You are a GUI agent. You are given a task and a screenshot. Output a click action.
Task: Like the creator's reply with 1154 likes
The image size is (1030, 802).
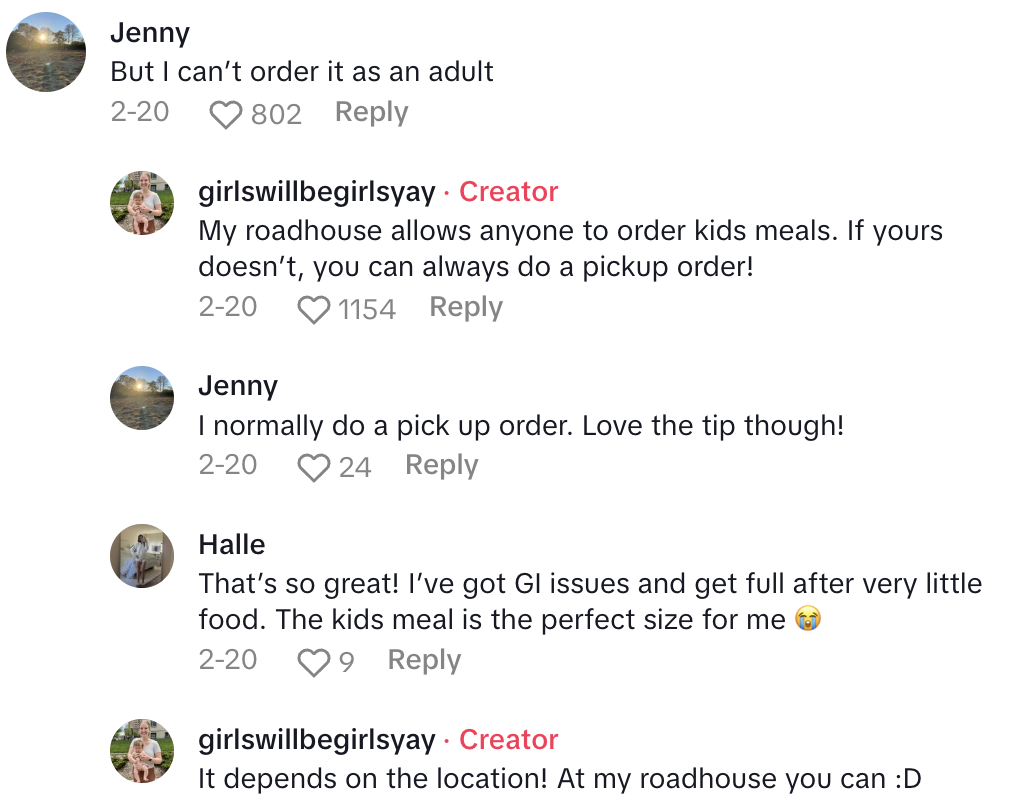314,309
